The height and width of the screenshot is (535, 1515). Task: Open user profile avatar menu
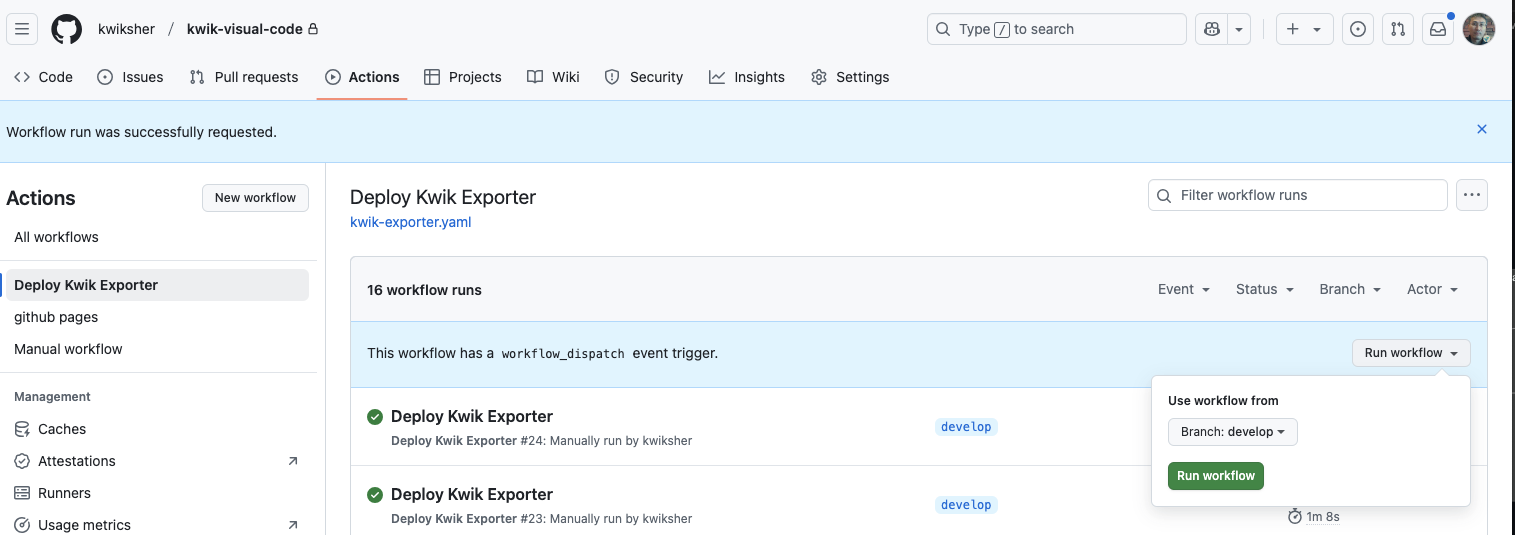click(x=1479, y=29)
